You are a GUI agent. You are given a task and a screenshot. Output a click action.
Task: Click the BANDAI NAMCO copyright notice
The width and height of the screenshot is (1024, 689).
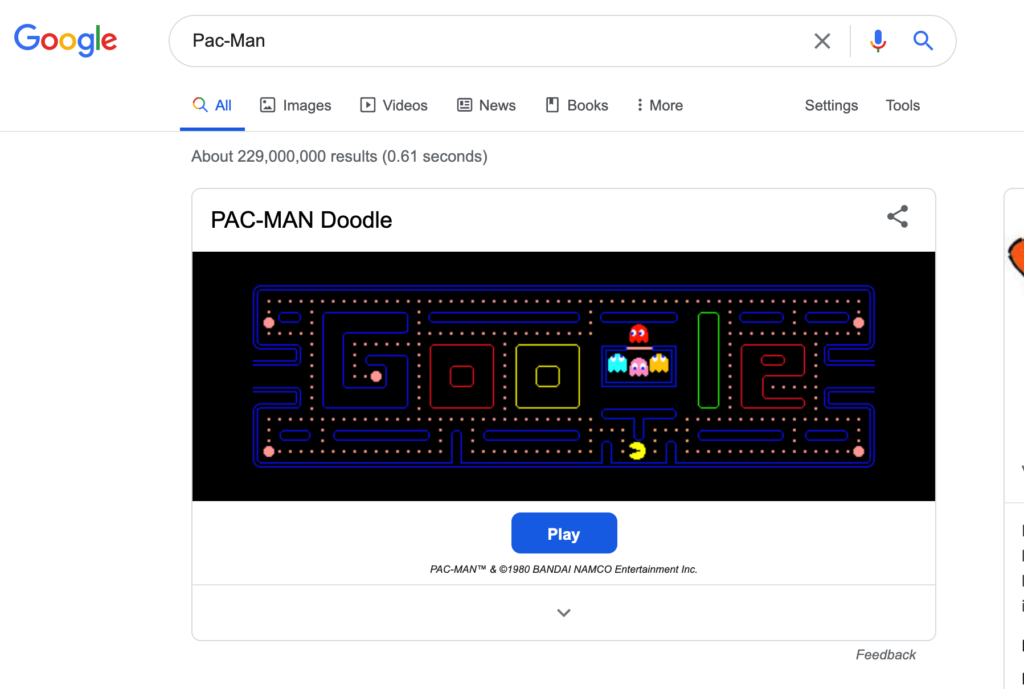click(564, 569)
